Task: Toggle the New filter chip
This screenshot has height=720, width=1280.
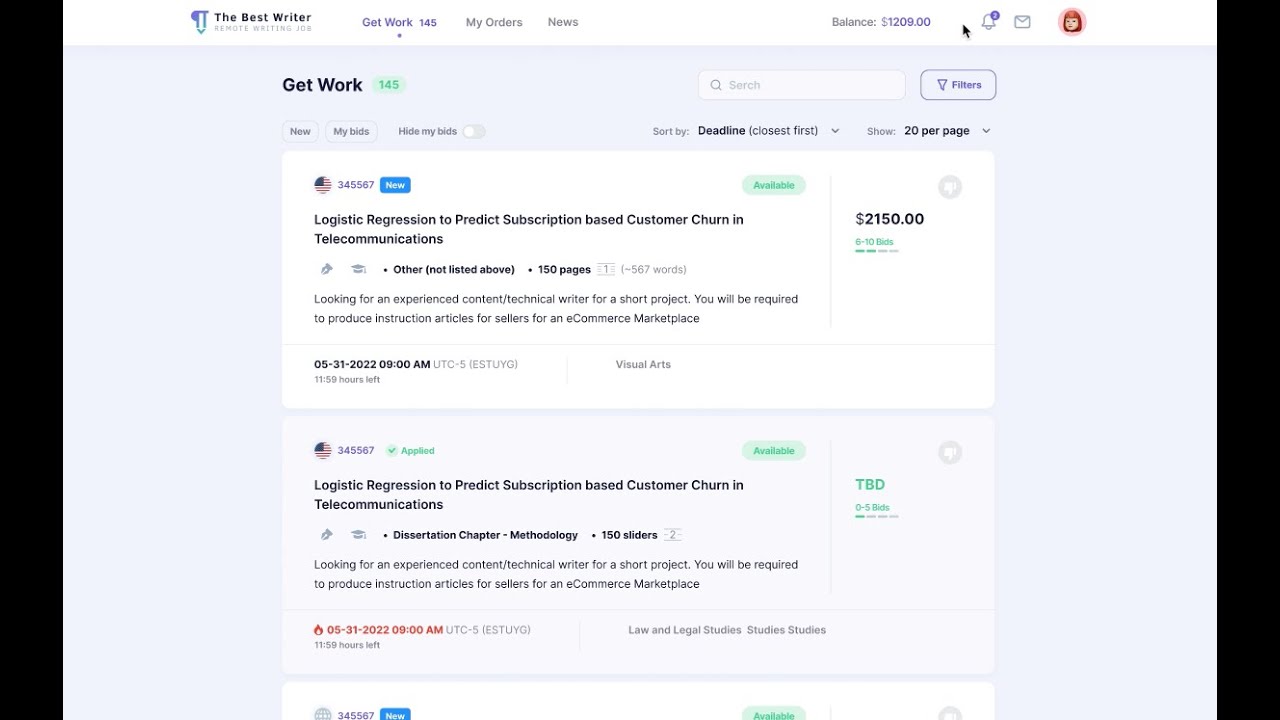Action: click(300, 131)
